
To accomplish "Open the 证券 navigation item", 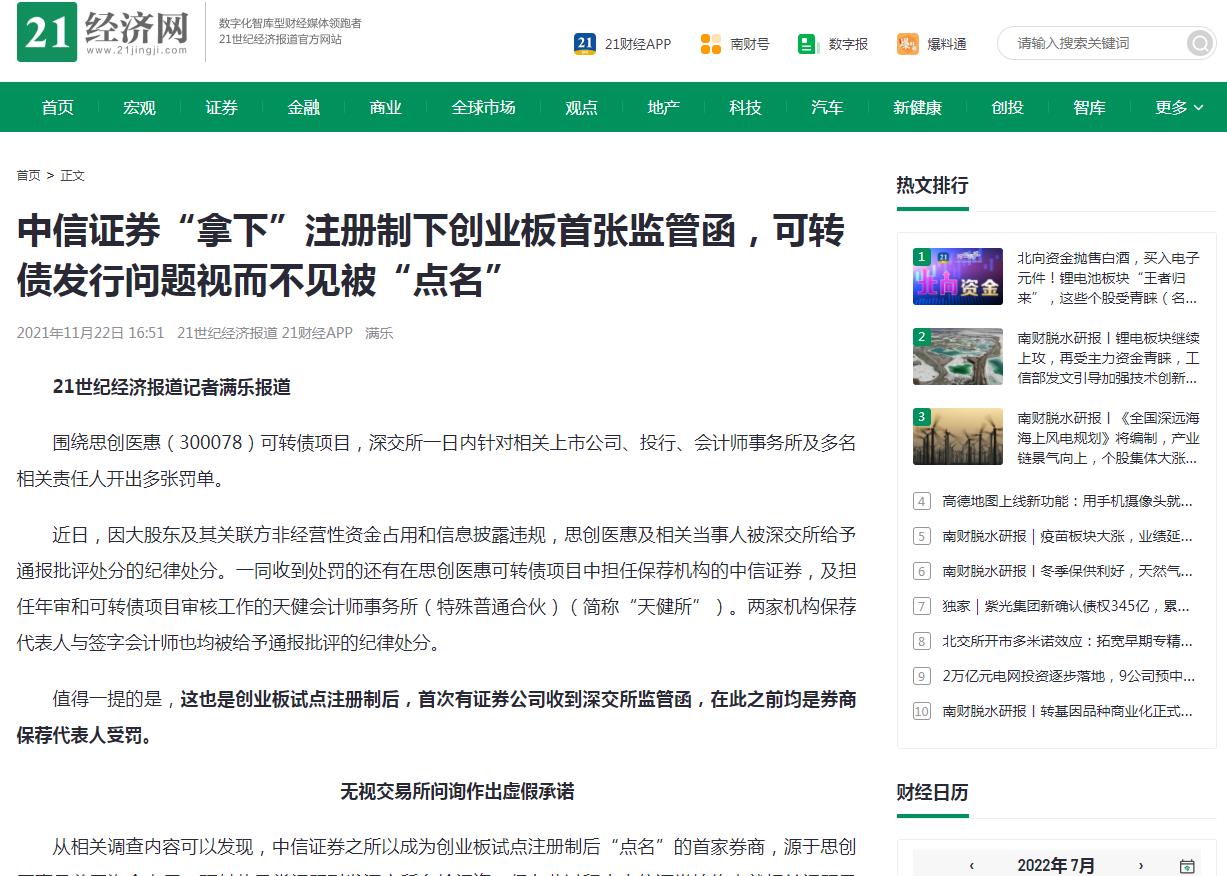I will pos(222,107).
